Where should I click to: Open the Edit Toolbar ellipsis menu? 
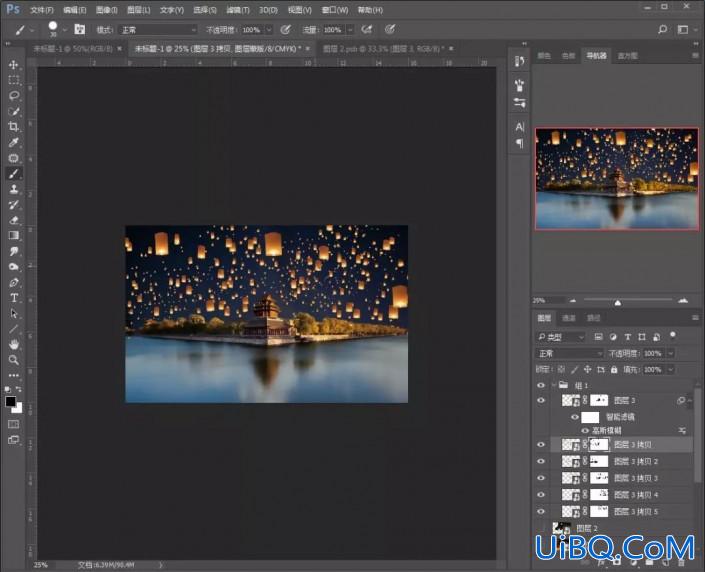13,375
